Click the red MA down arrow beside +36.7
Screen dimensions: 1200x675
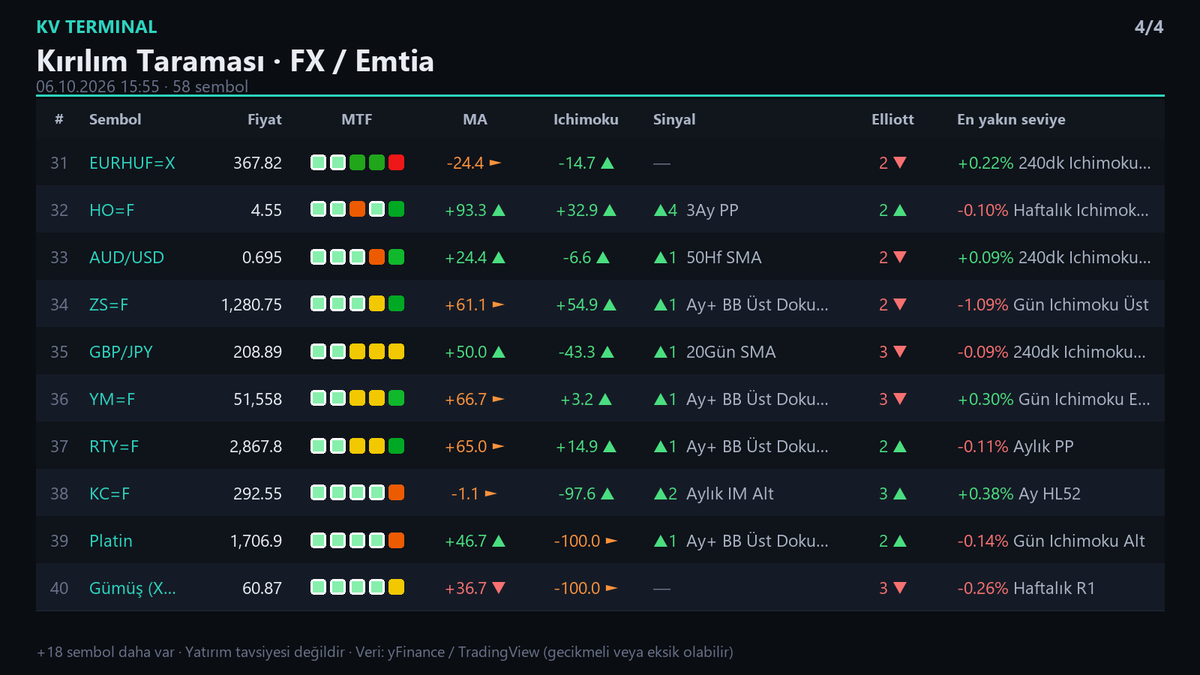[498, 589]
